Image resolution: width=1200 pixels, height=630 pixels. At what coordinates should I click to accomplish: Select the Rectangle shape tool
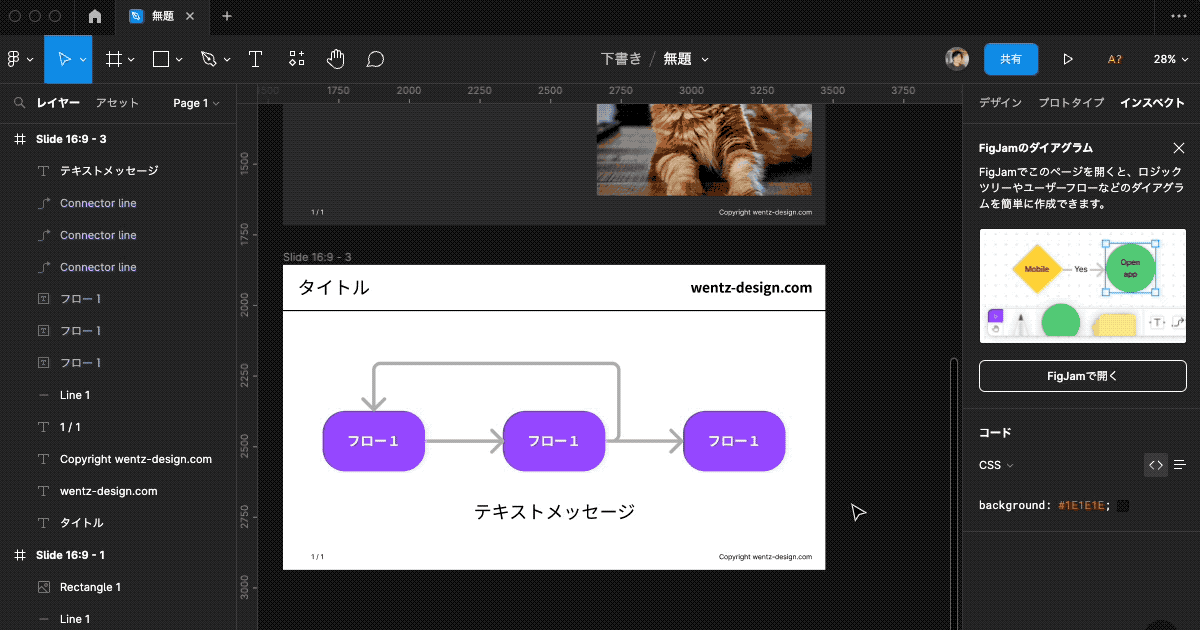[x=160, y=59]
